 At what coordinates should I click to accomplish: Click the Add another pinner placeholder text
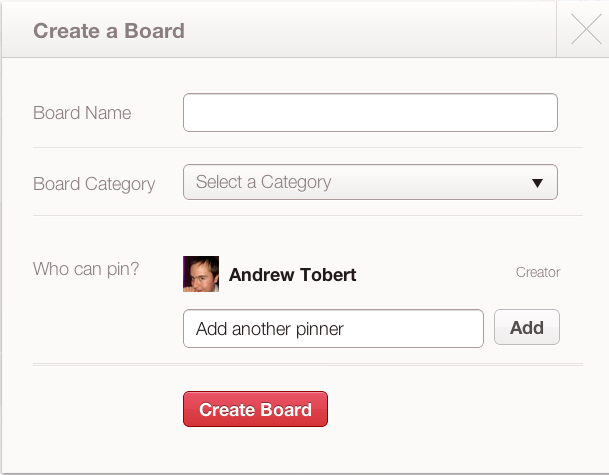(270, 329)
